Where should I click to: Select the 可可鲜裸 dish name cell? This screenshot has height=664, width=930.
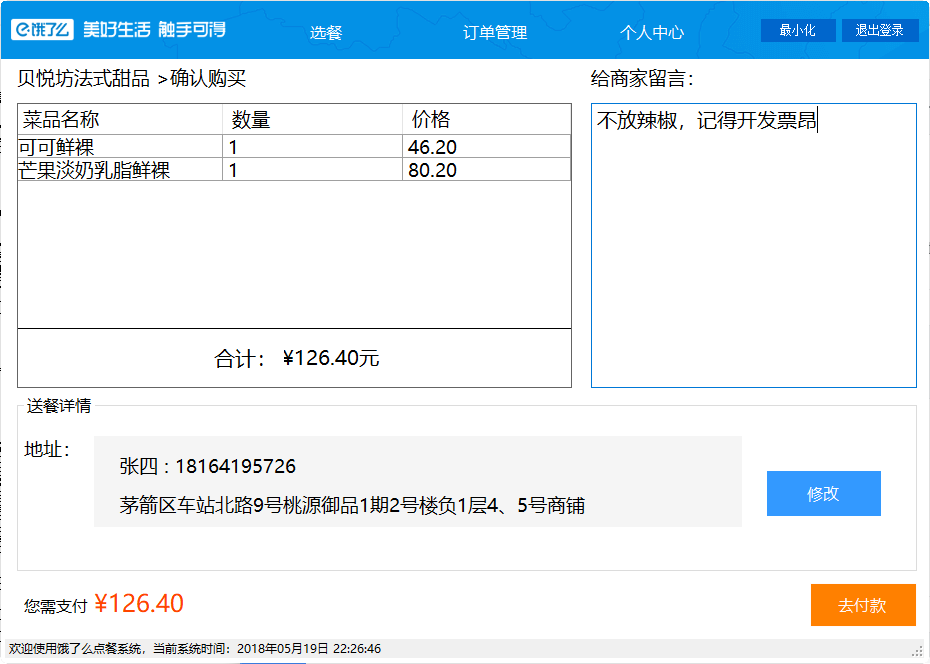coord(120,147)
